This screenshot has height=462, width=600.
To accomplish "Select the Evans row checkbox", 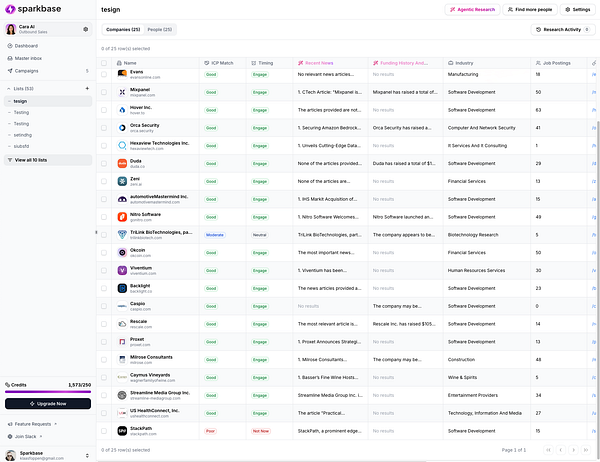I will 104,74.
